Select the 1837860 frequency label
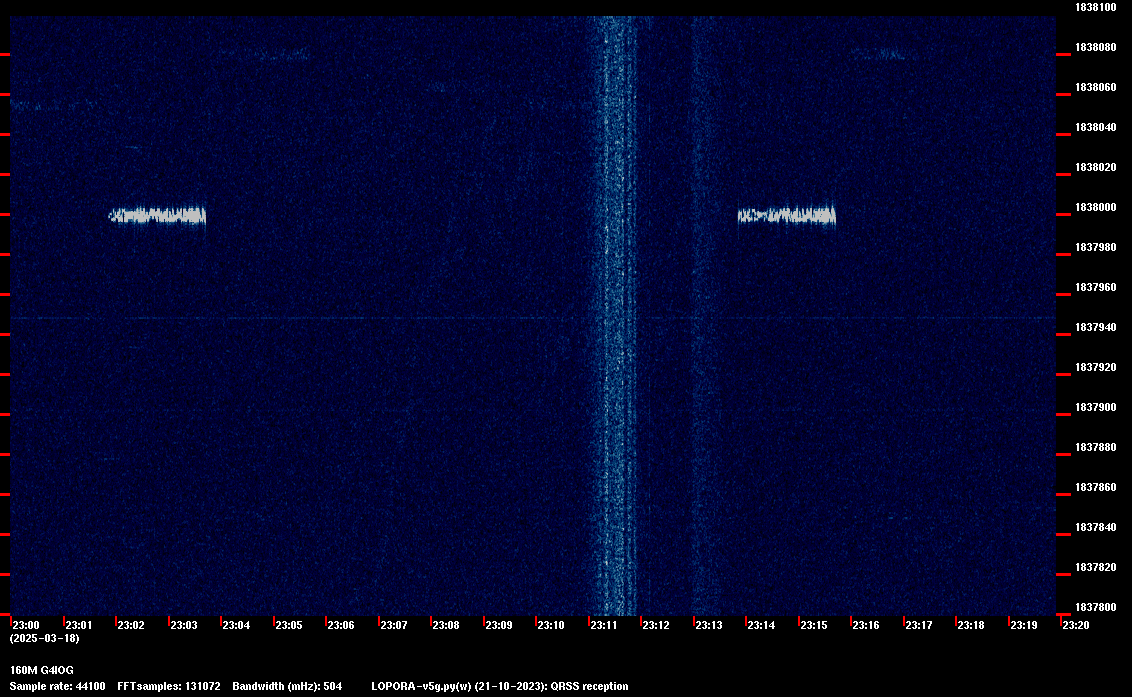Screen dimensions: 1132x697 pos(1095,487)
